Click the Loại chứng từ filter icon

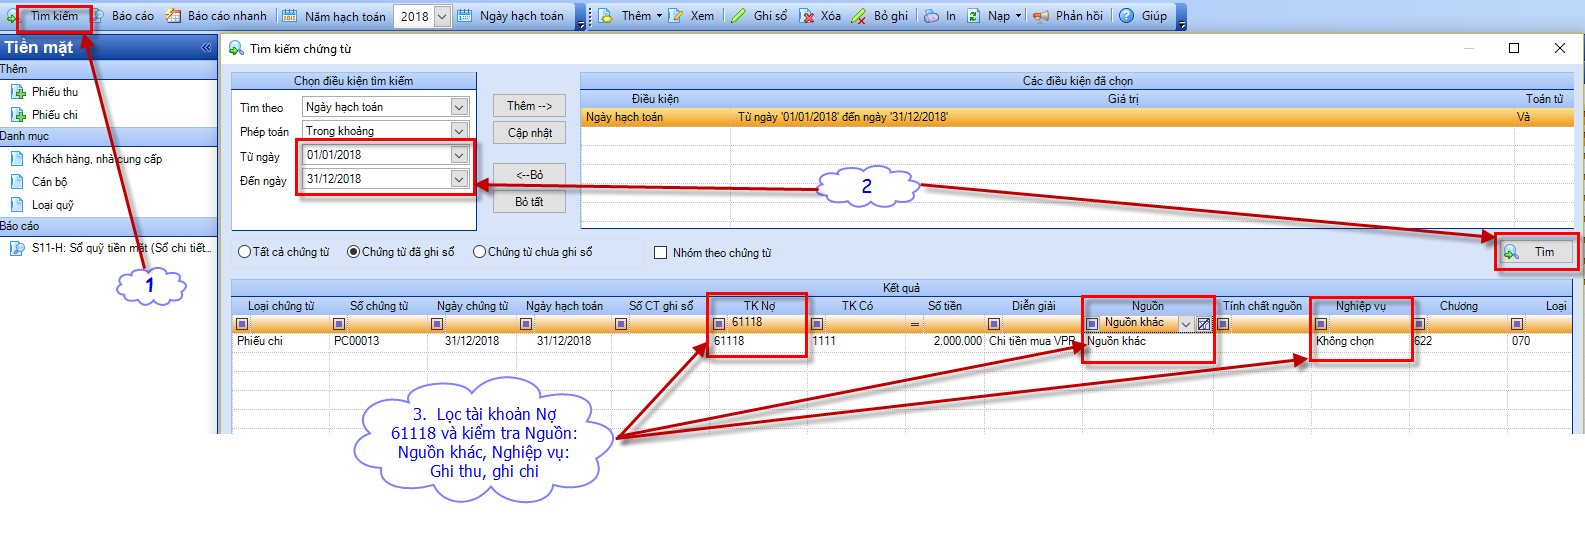tap(242, 324)
